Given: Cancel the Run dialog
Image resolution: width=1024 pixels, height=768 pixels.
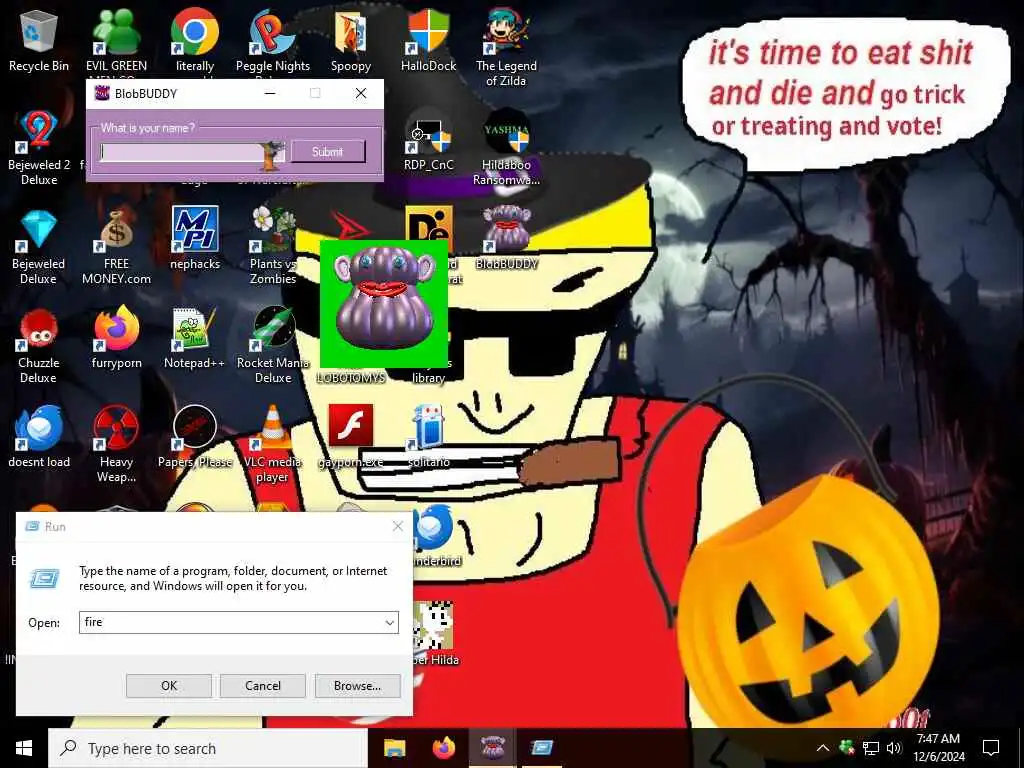Looking at the screenshot, I should pos(263,686).
